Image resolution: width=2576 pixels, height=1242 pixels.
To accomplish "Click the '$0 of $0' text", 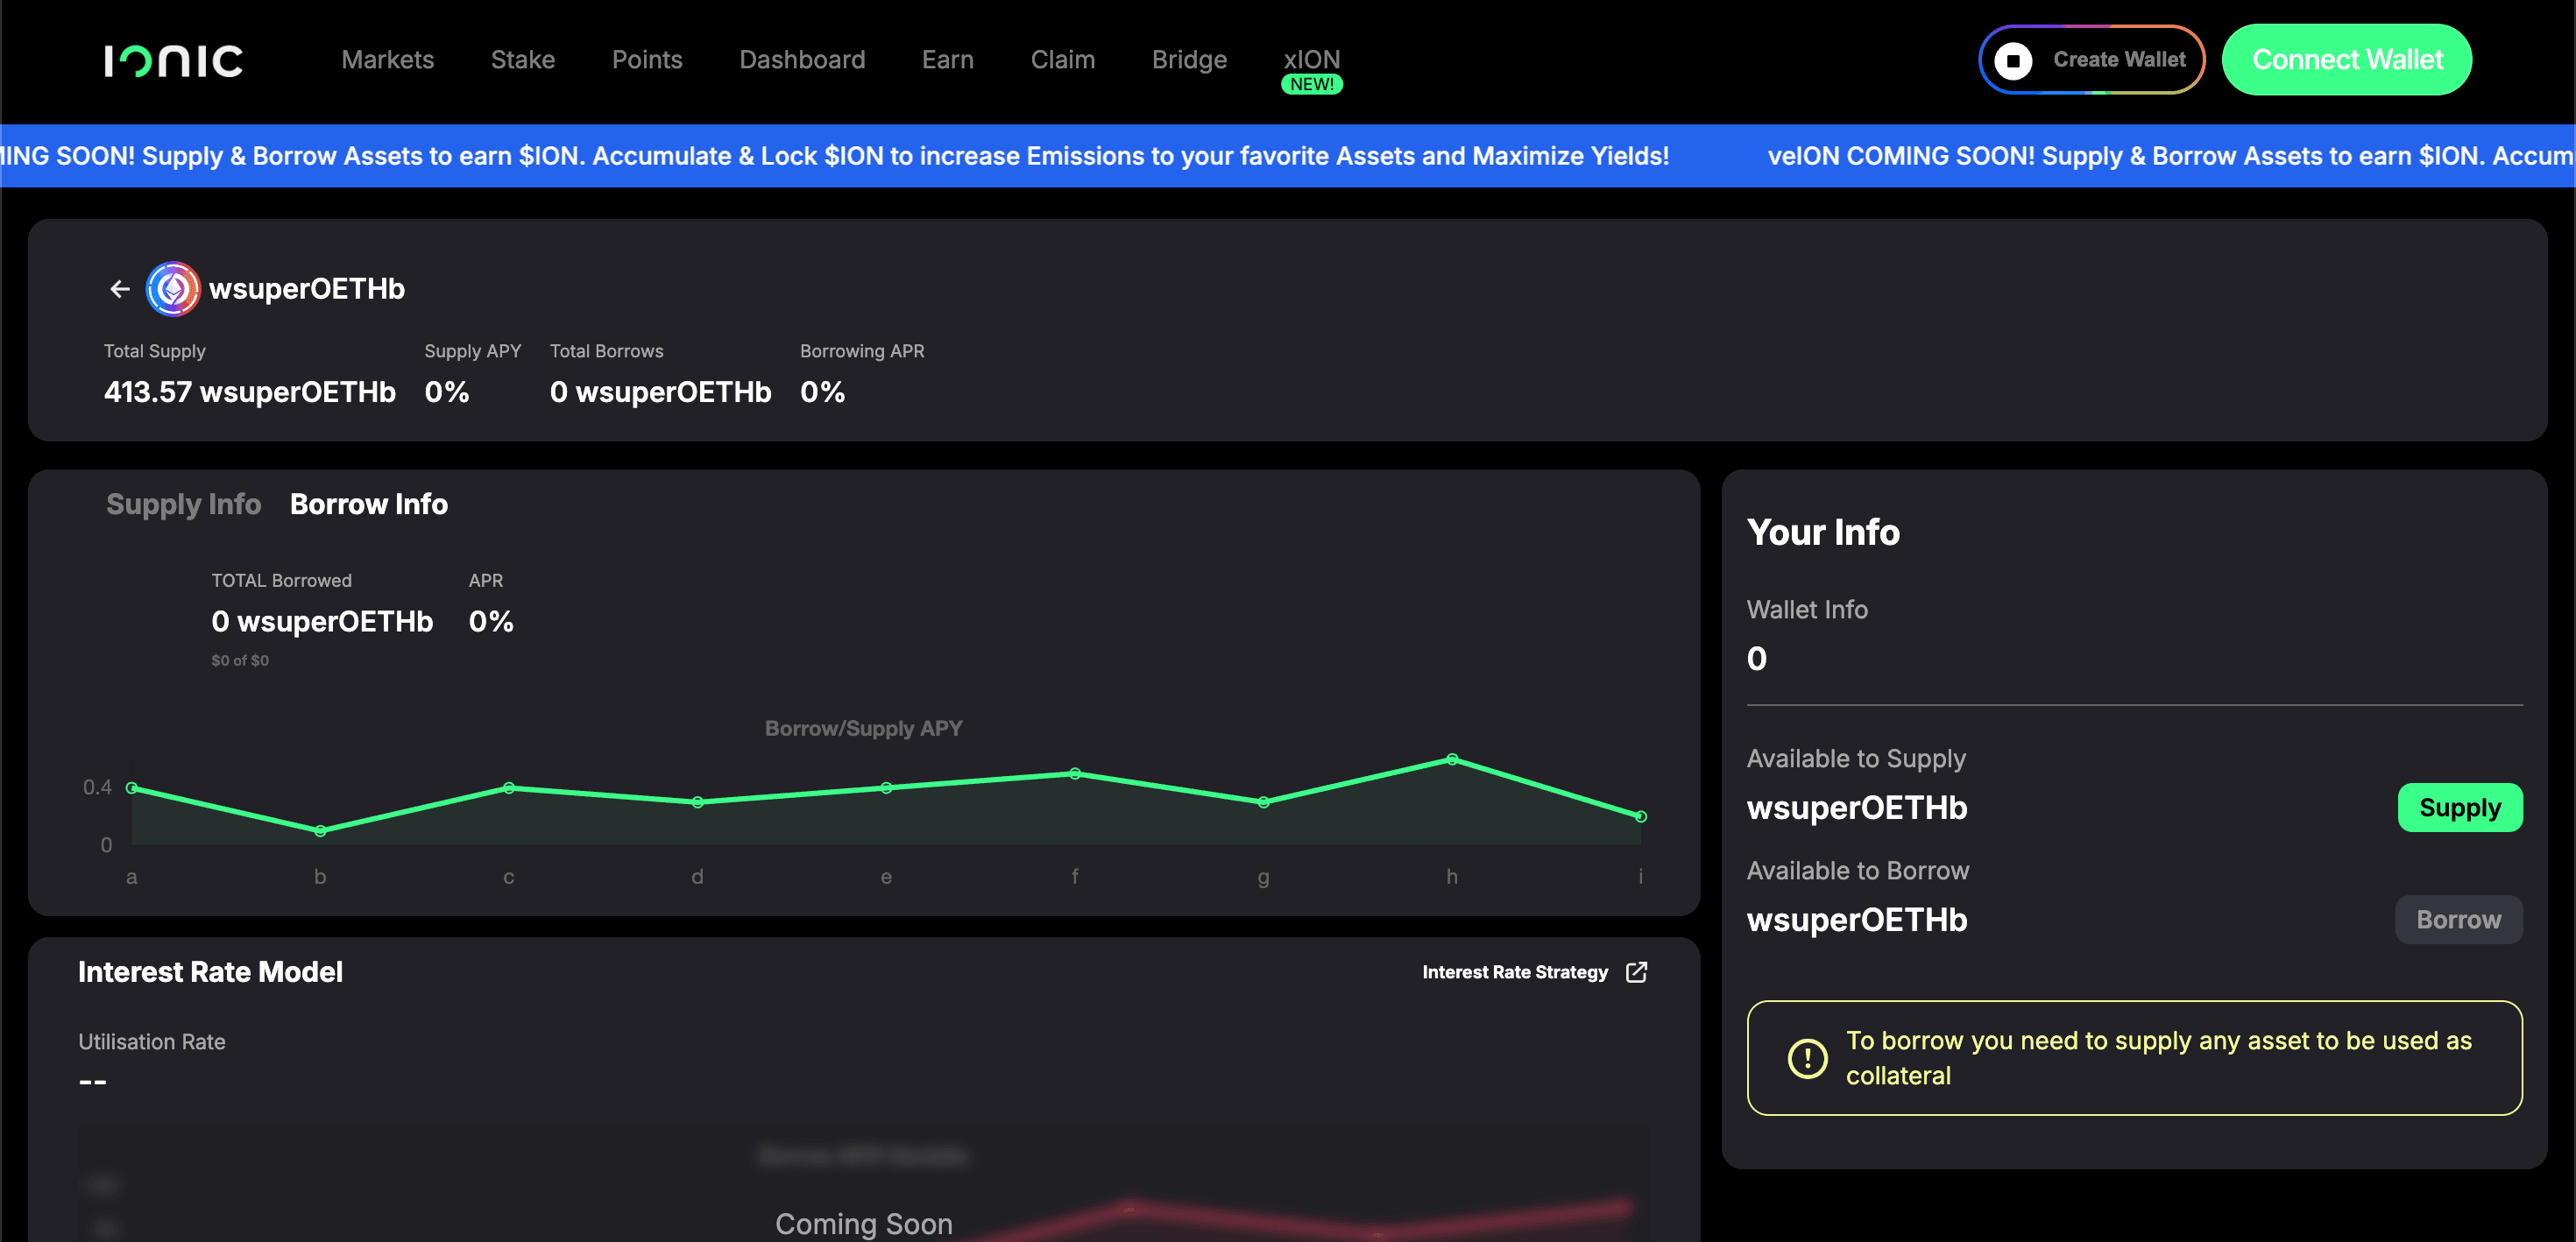I will coord(240,660).
